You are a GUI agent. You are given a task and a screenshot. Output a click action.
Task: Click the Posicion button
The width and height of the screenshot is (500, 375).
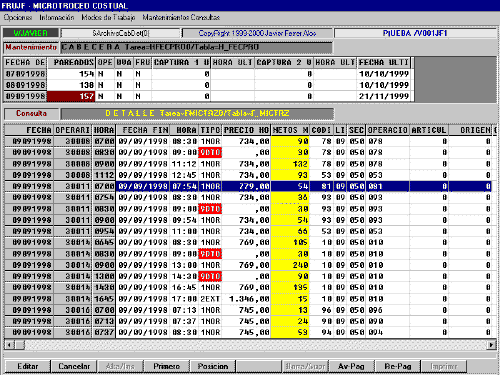213,366
